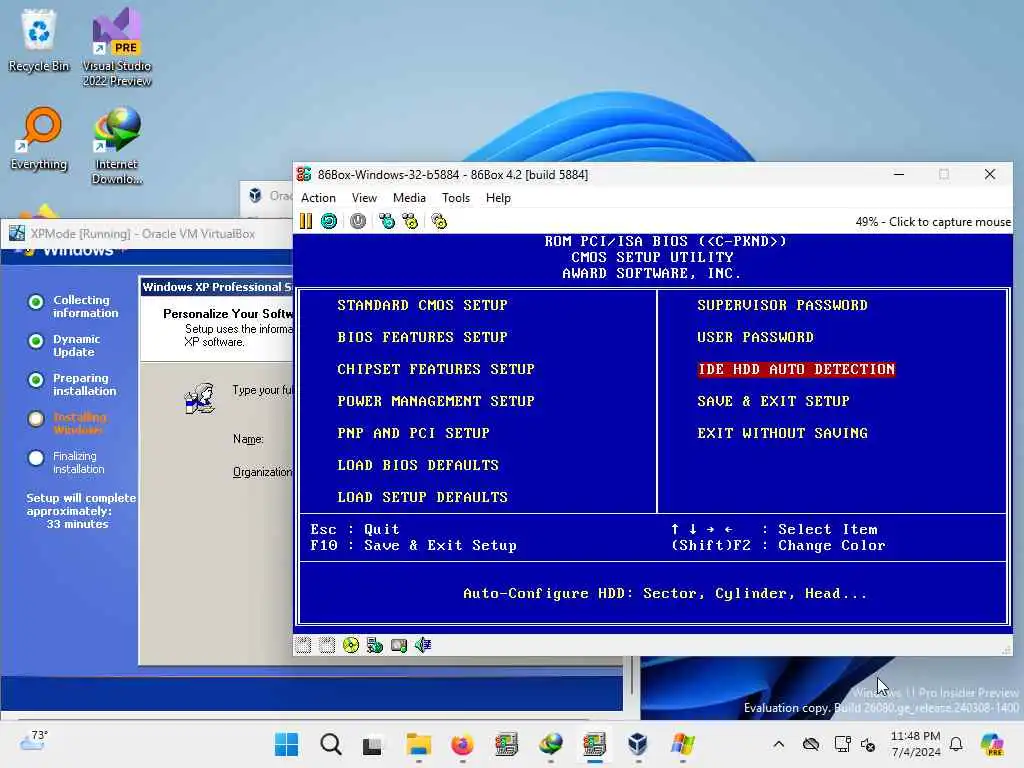
Task: Show hidden tray icons chevron
Action: pos(778,744)
